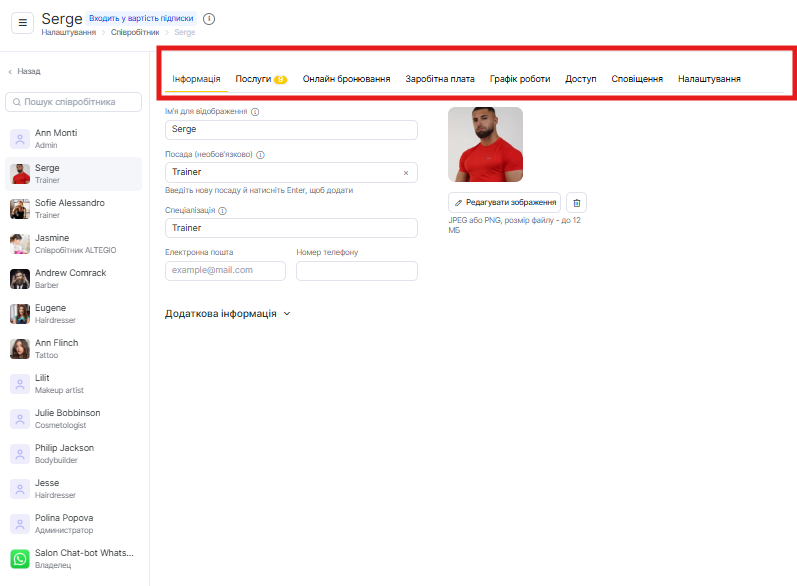Click info icon next to Посада label

coord(260,155)
